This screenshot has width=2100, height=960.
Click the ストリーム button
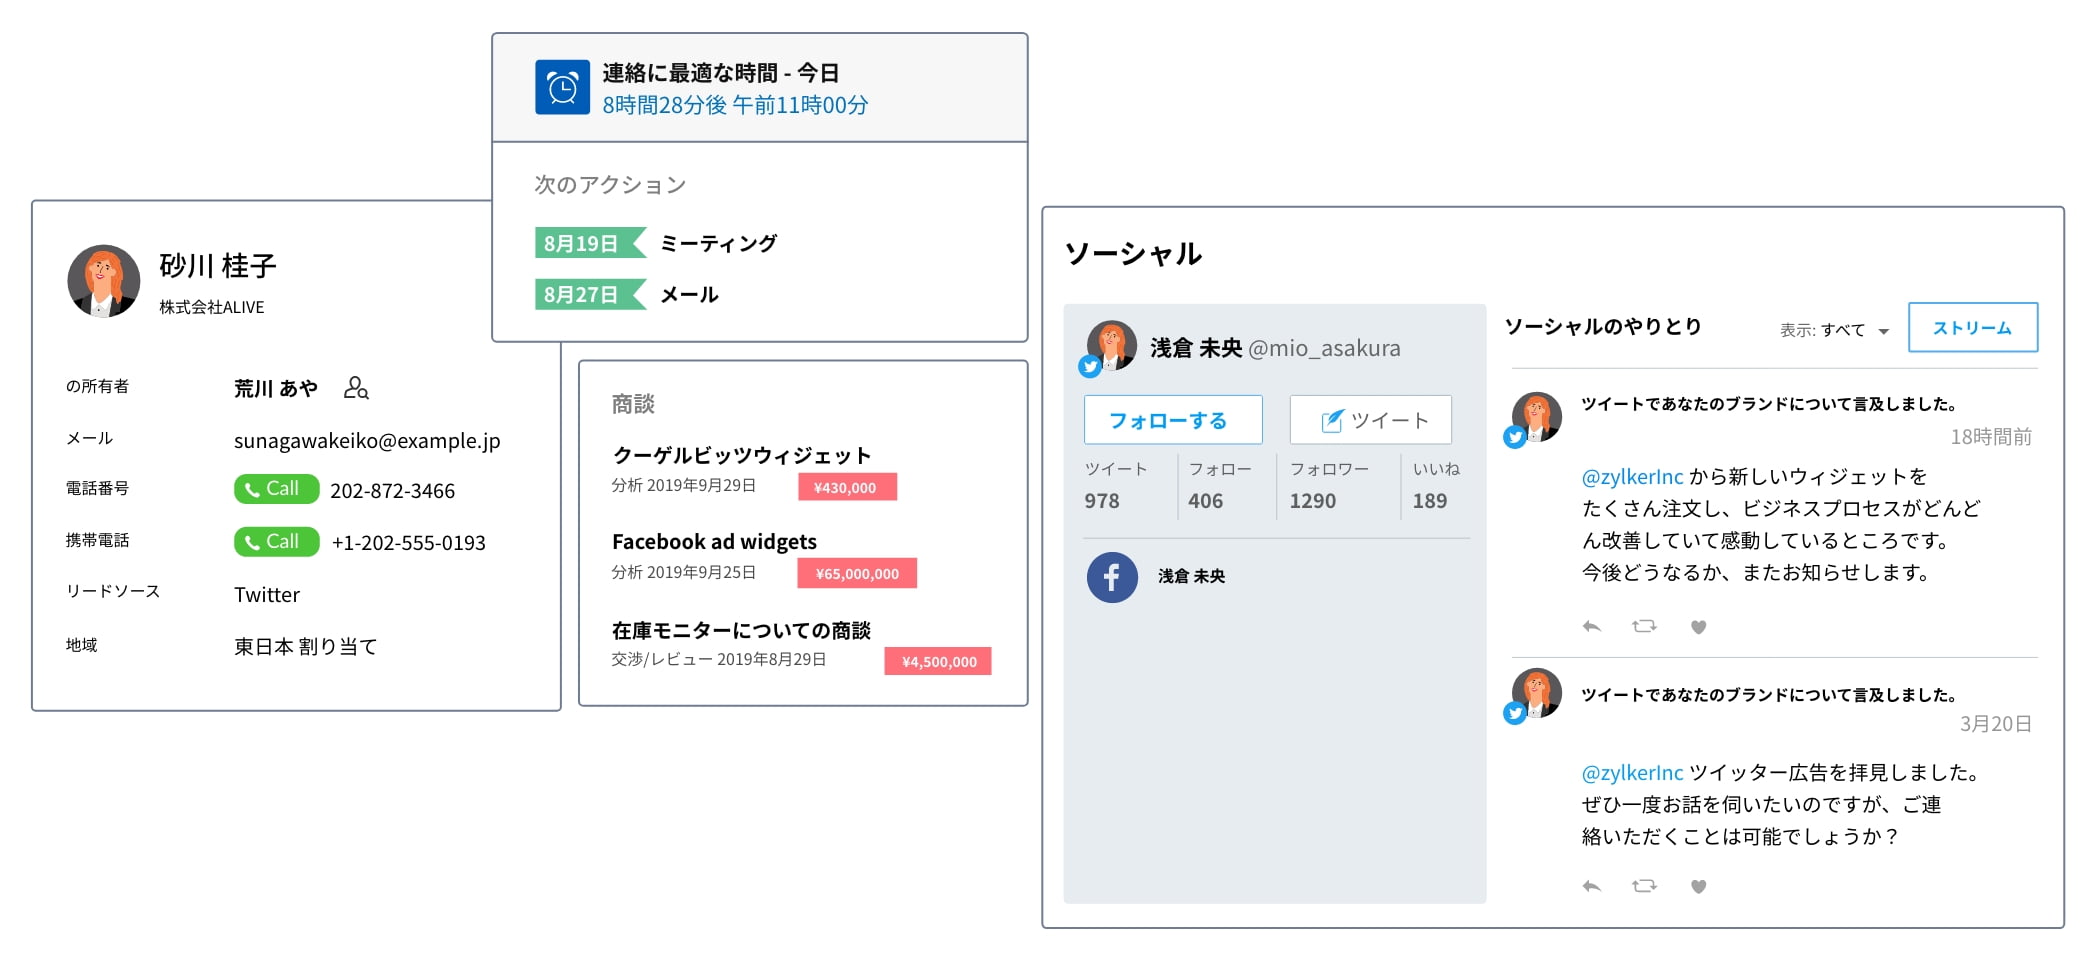[x=1972, y=328]
